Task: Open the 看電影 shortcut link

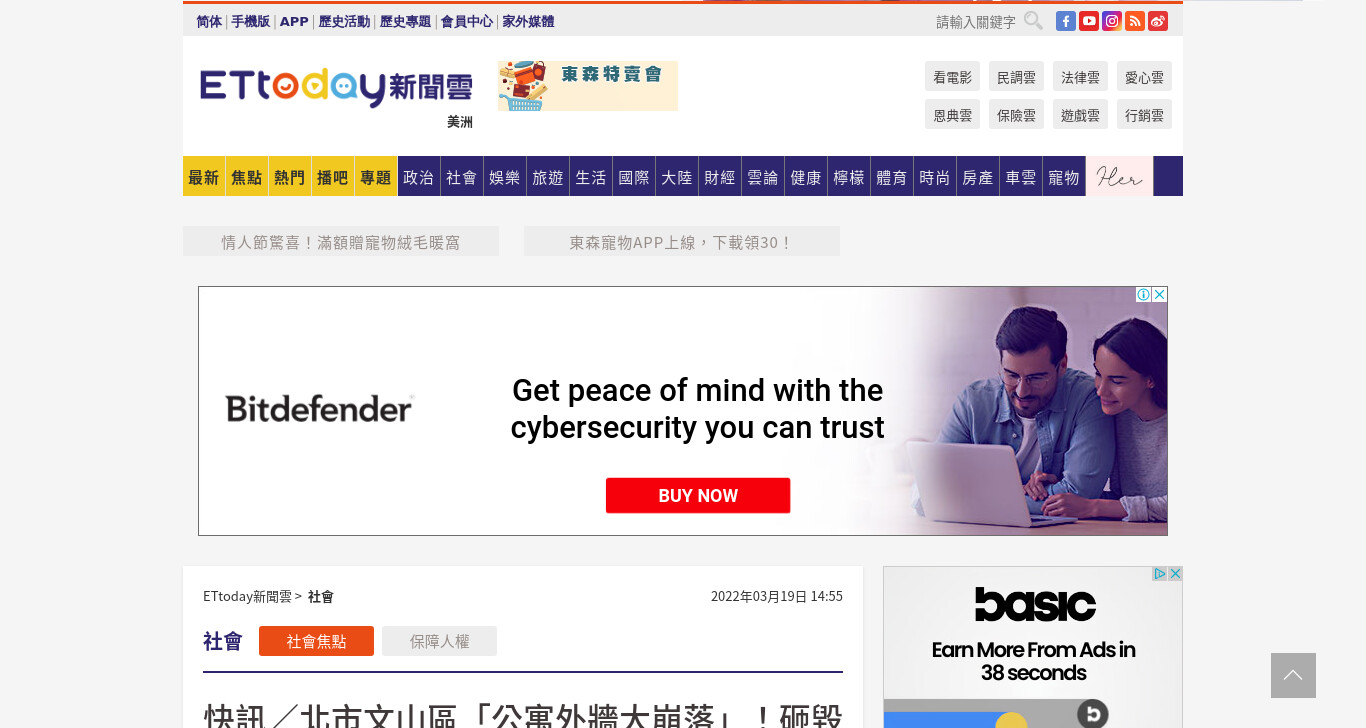Action: (x=952, y=76)
